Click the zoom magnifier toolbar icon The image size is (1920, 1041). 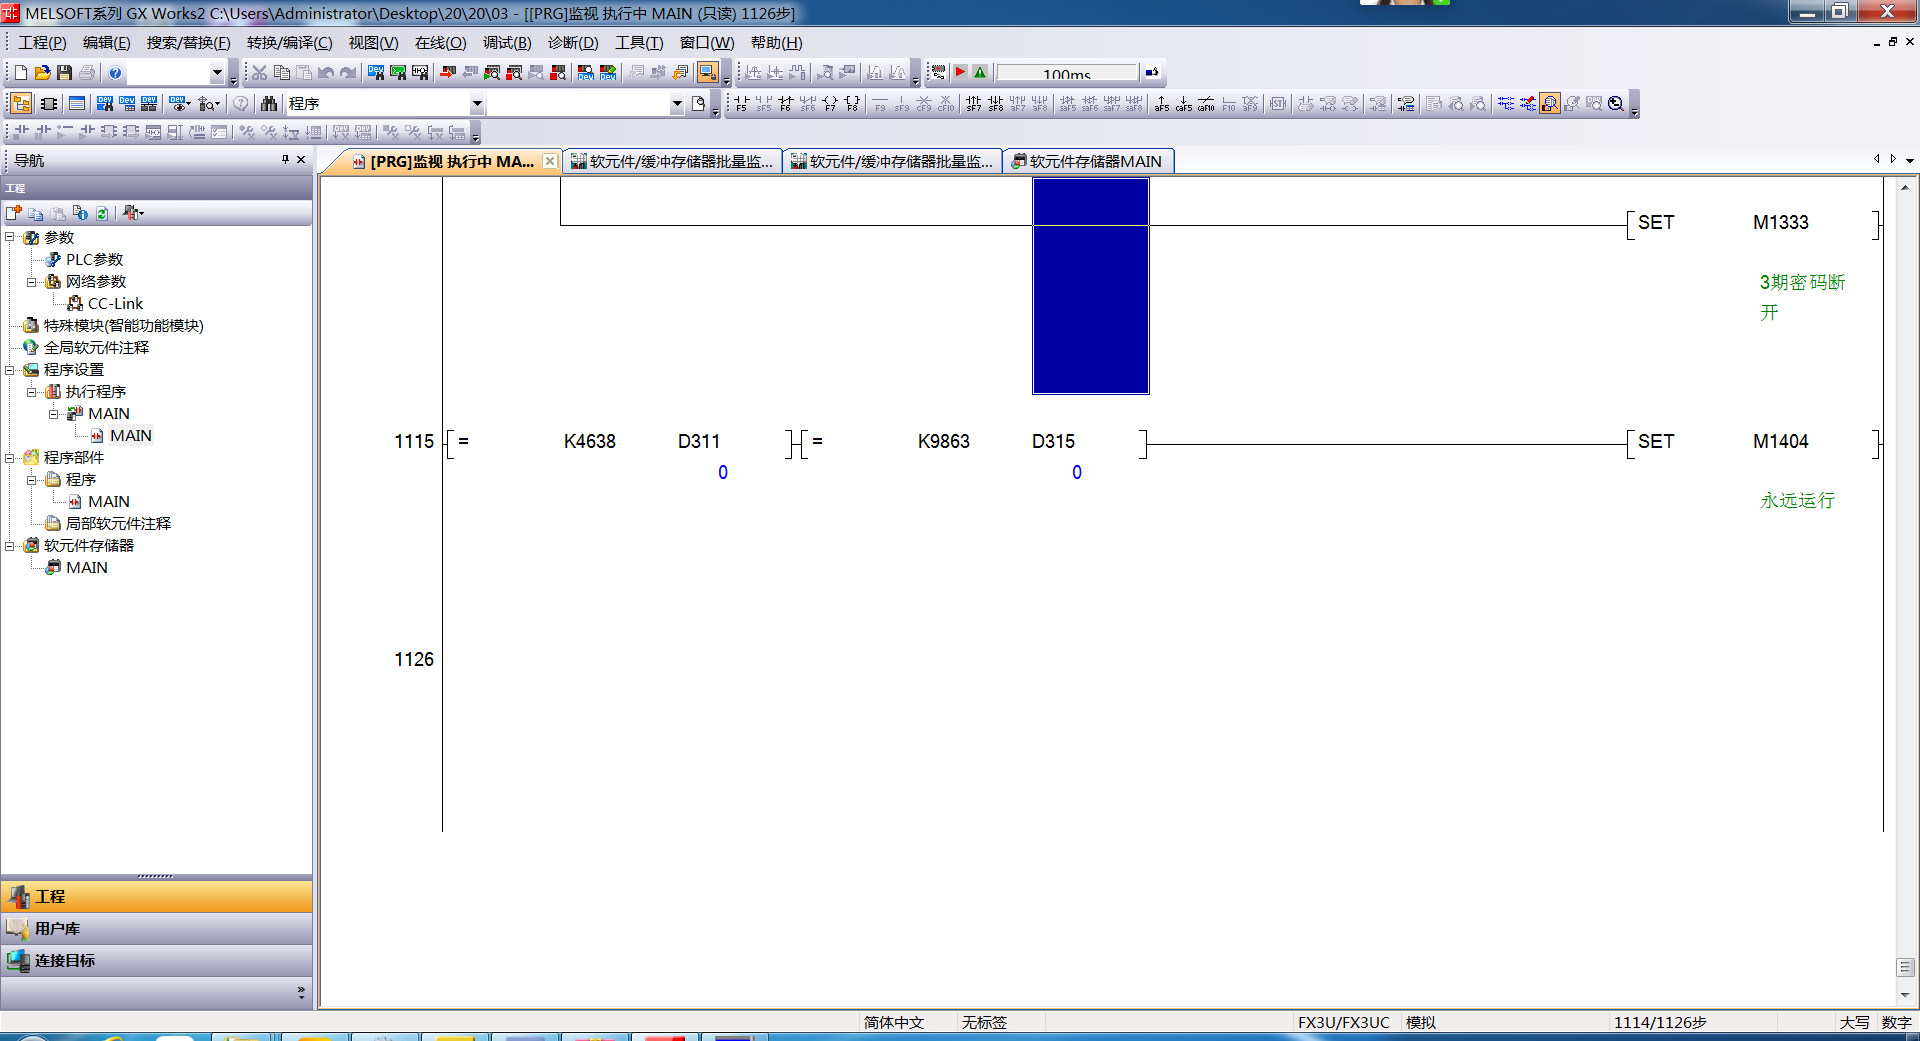coord(1616,104)
